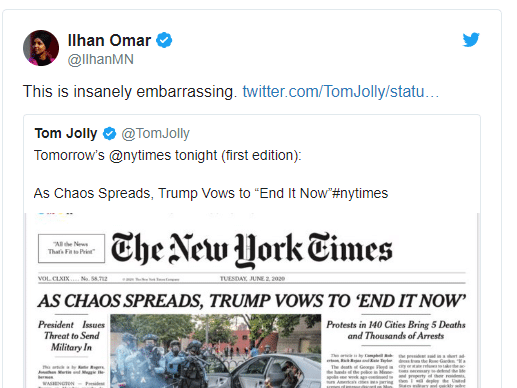
Task: Open Ilhan Omar's display name link
Action: (109, 40)
